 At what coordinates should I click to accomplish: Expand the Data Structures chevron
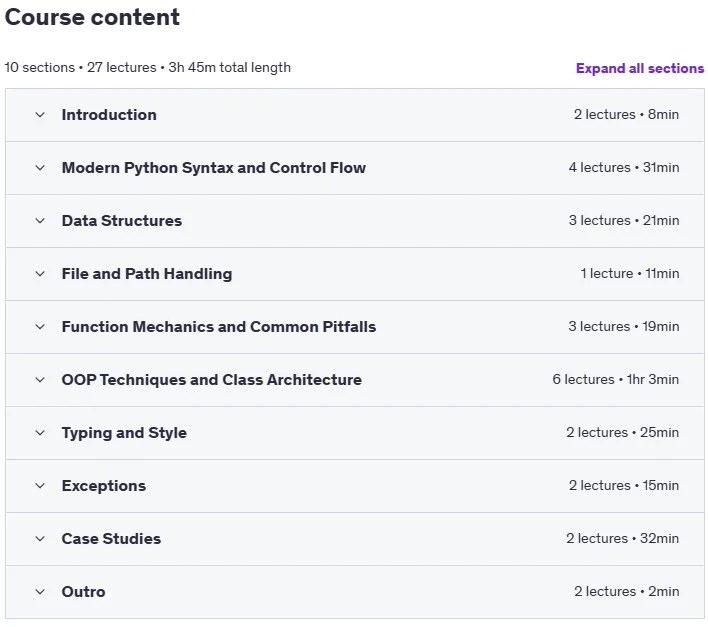[x=40, y=221]
